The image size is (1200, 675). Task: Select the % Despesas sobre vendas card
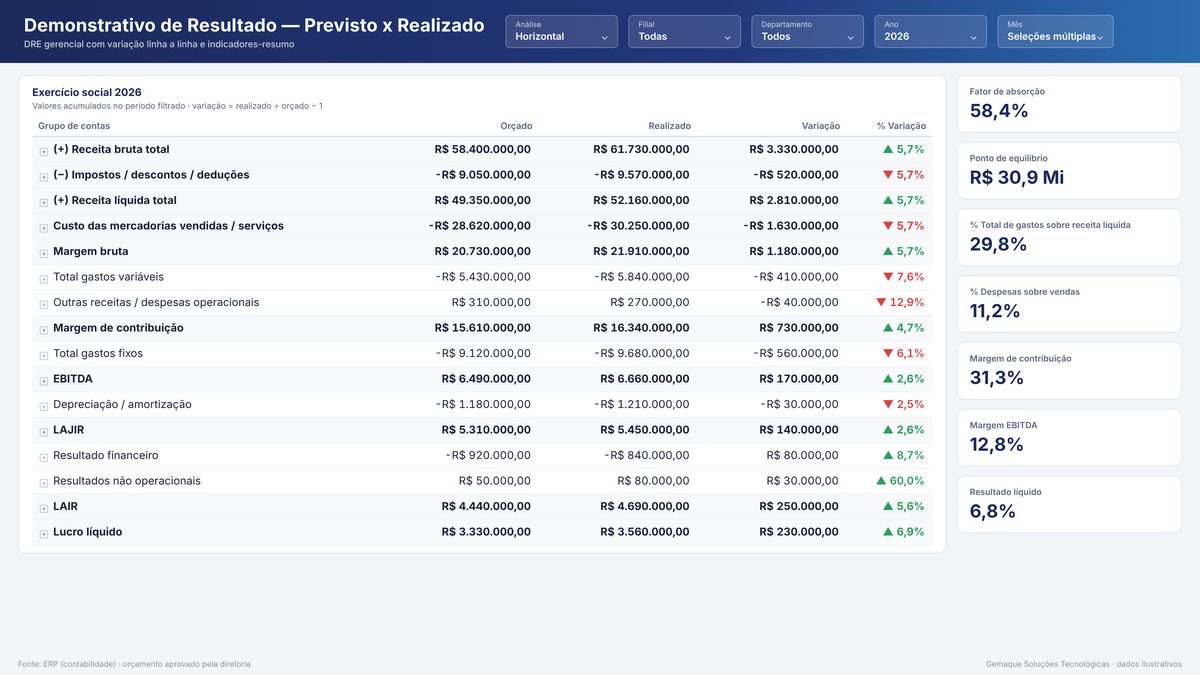1069,304
